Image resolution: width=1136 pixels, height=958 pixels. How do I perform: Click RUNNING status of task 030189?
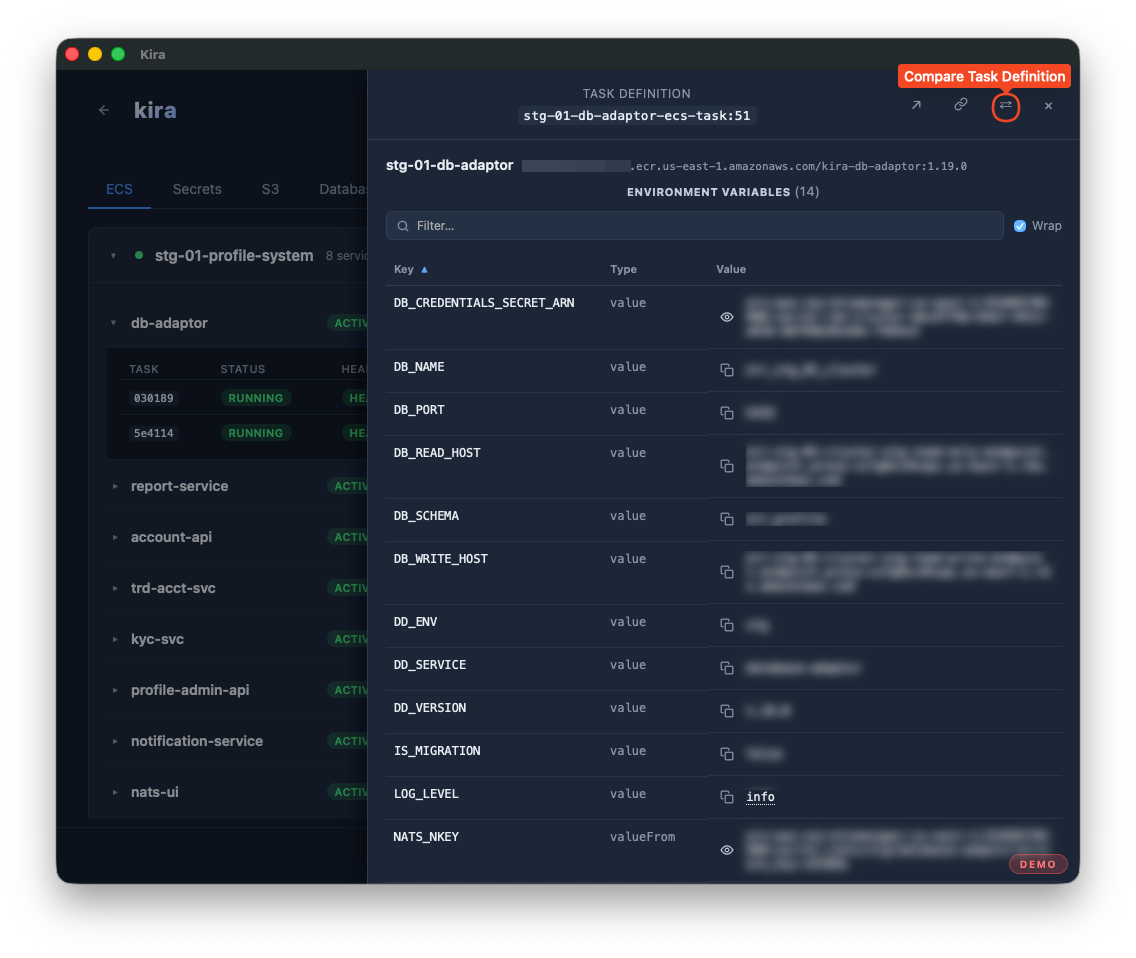256,399
